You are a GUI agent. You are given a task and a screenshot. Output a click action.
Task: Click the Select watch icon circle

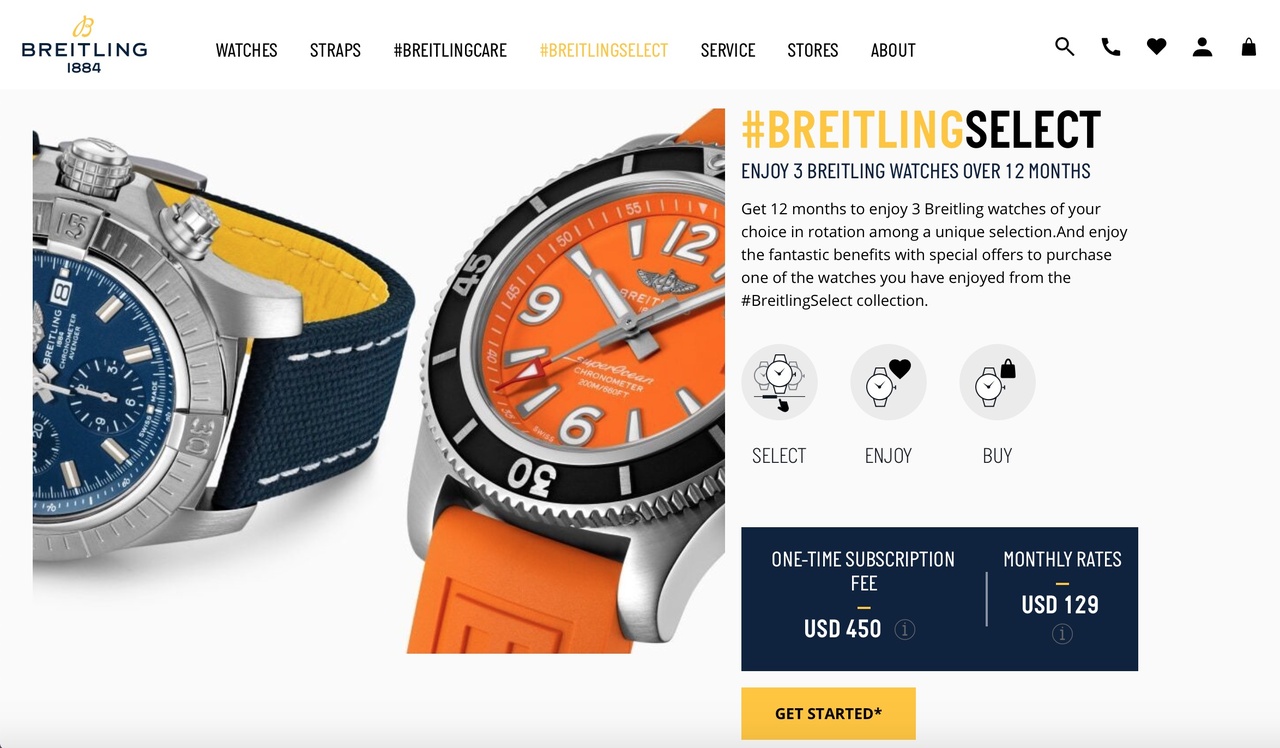[779, 382]
